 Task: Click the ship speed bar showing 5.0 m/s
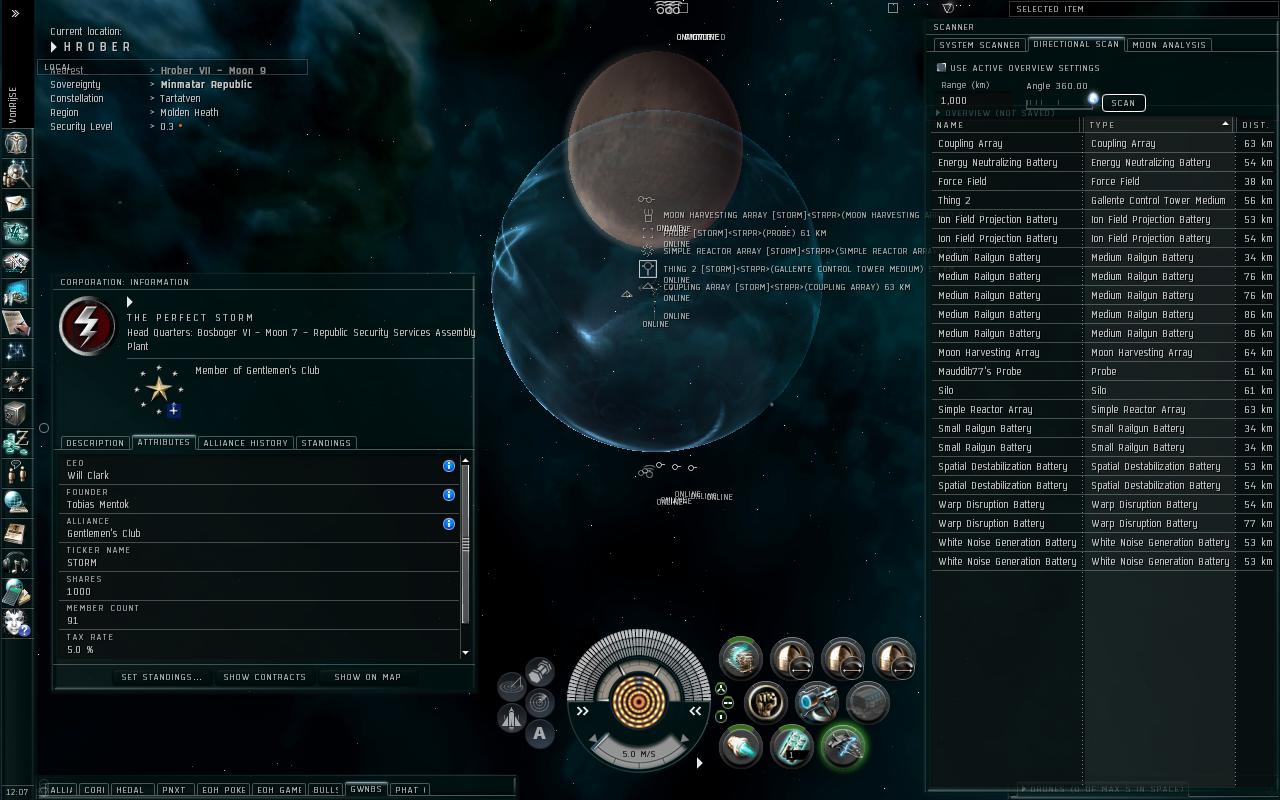[640, 754]
